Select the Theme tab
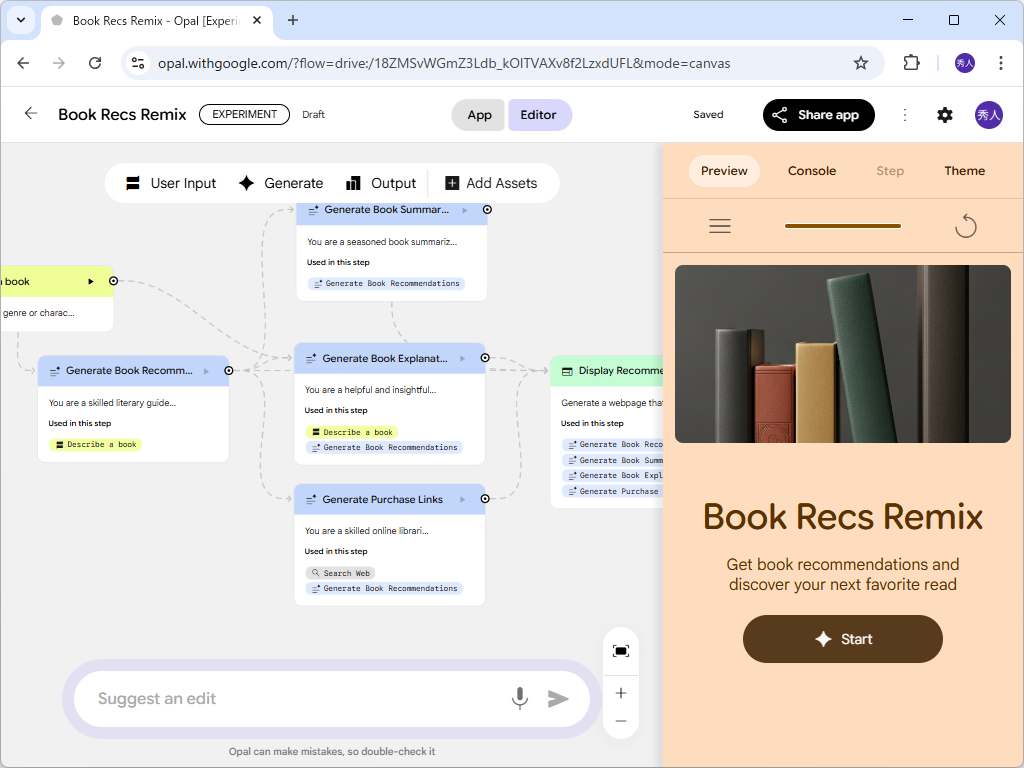The image size is (1024, 768). click(x=964, y=171)
